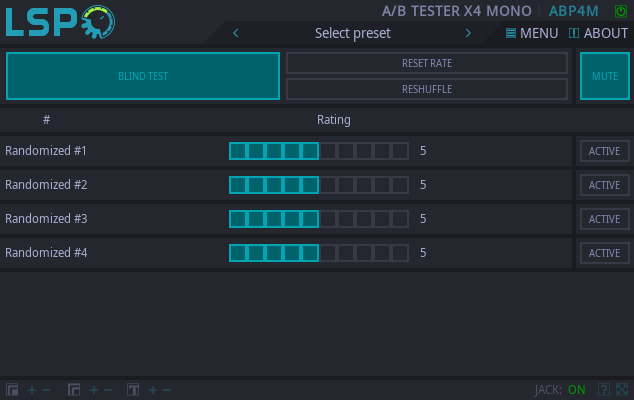The width and height of the screenshot is (634, 400).
Task: Activate Randomized #2 channel
Action: [x=604, y=185]
